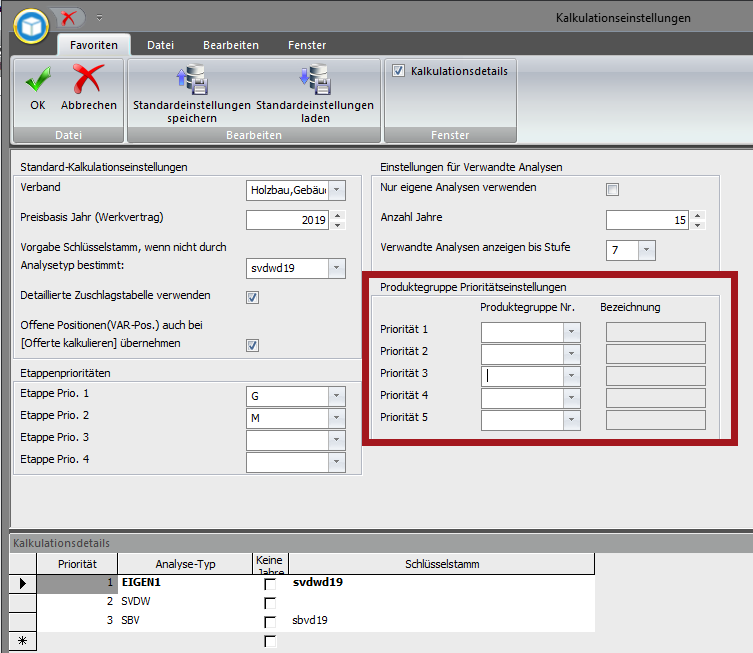Open the round application cube menu button
753x653 pixels.
(31, 26)
